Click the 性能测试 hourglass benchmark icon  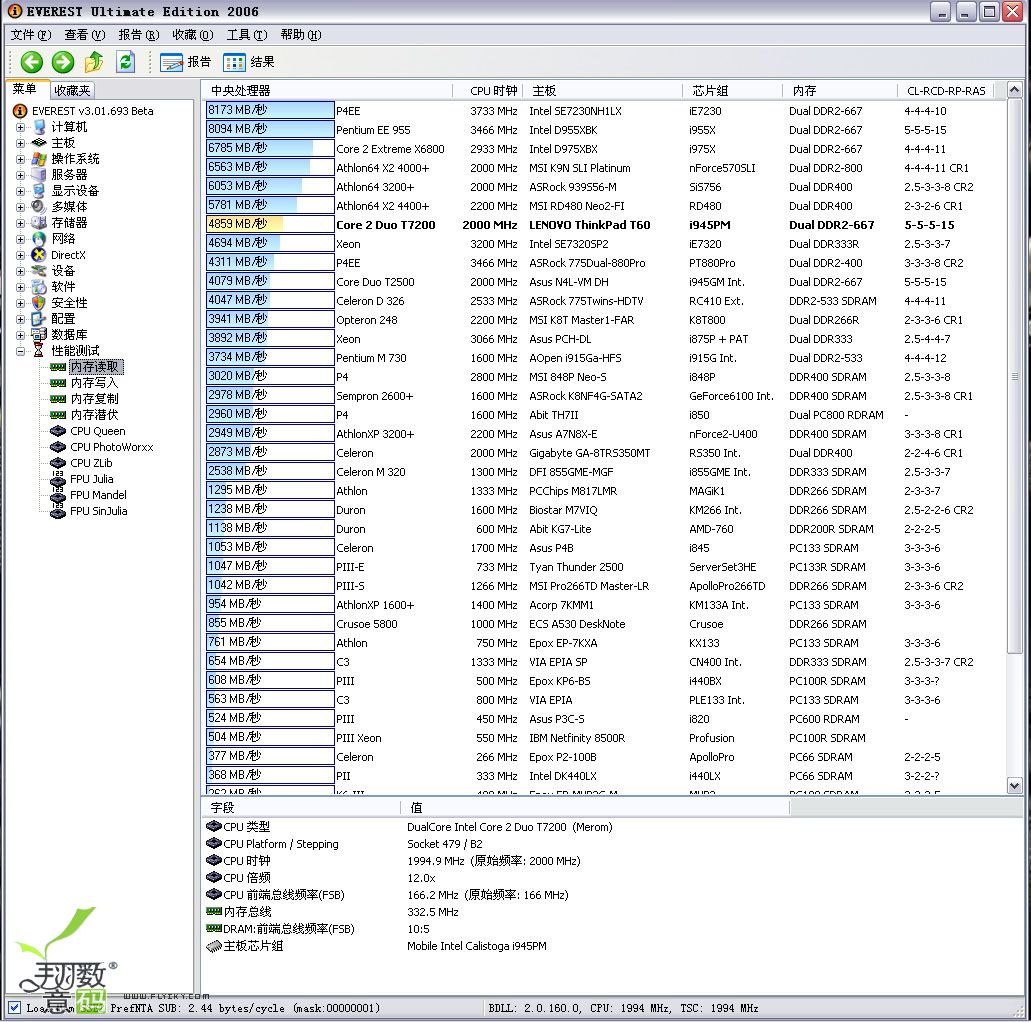39,351
